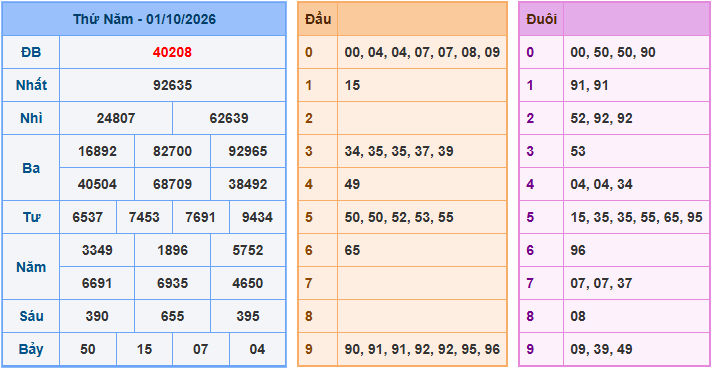This screenshot has height=368, width=712.
Task: Click the digit 2 in the Đầu column
Action: point(309,118)
